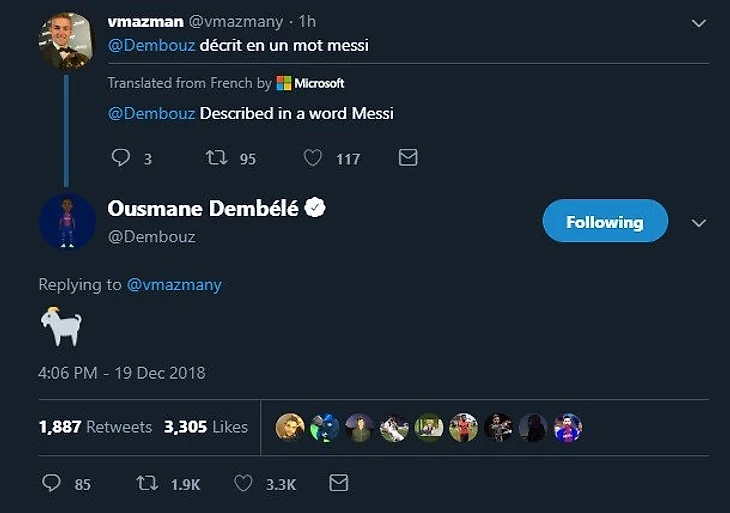Like vmazman's tweet with 117 likes
This screenshot has height=513, width=730.
pyautogui.click(x=312, y=158)
